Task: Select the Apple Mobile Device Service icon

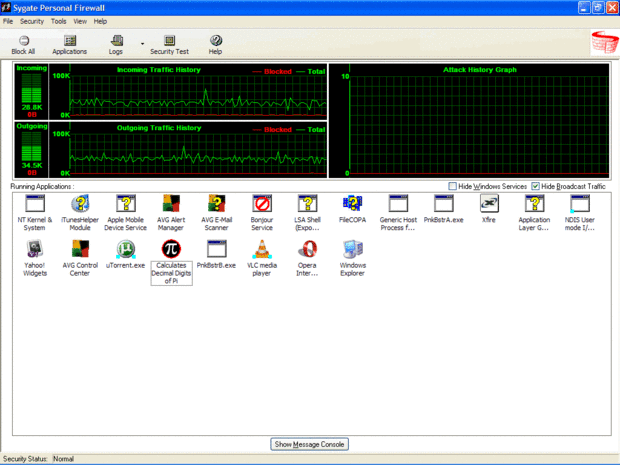Action: (126, 204)
